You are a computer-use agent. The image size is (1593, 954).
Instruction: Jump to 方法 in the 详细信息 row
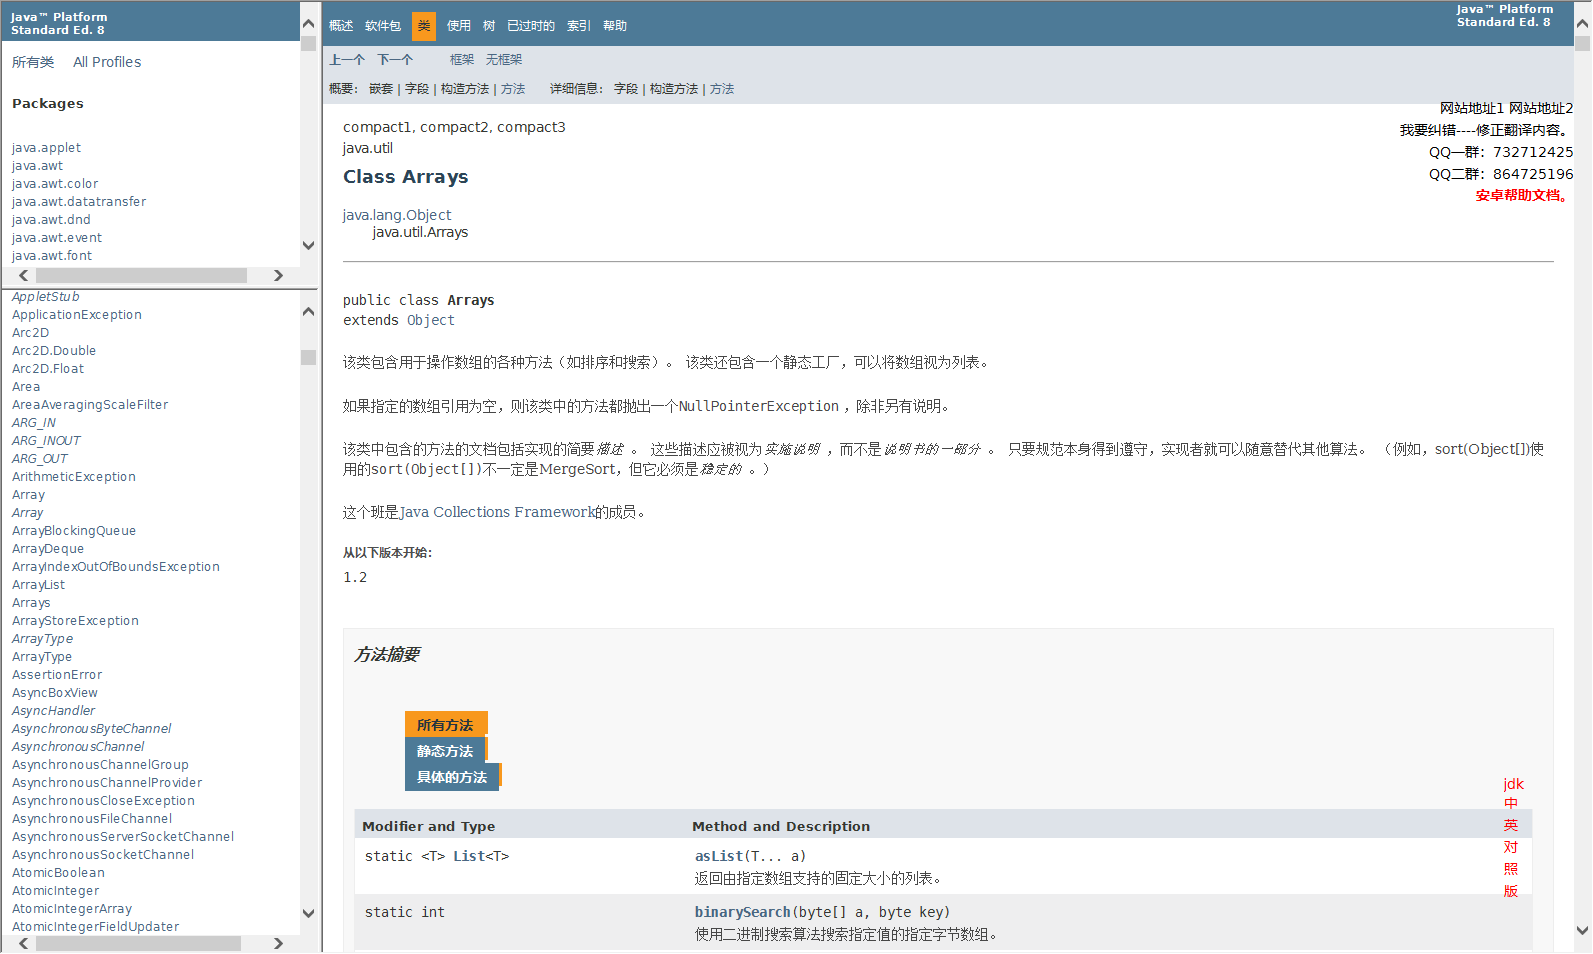pyautogui.click(x=722, y=89)
